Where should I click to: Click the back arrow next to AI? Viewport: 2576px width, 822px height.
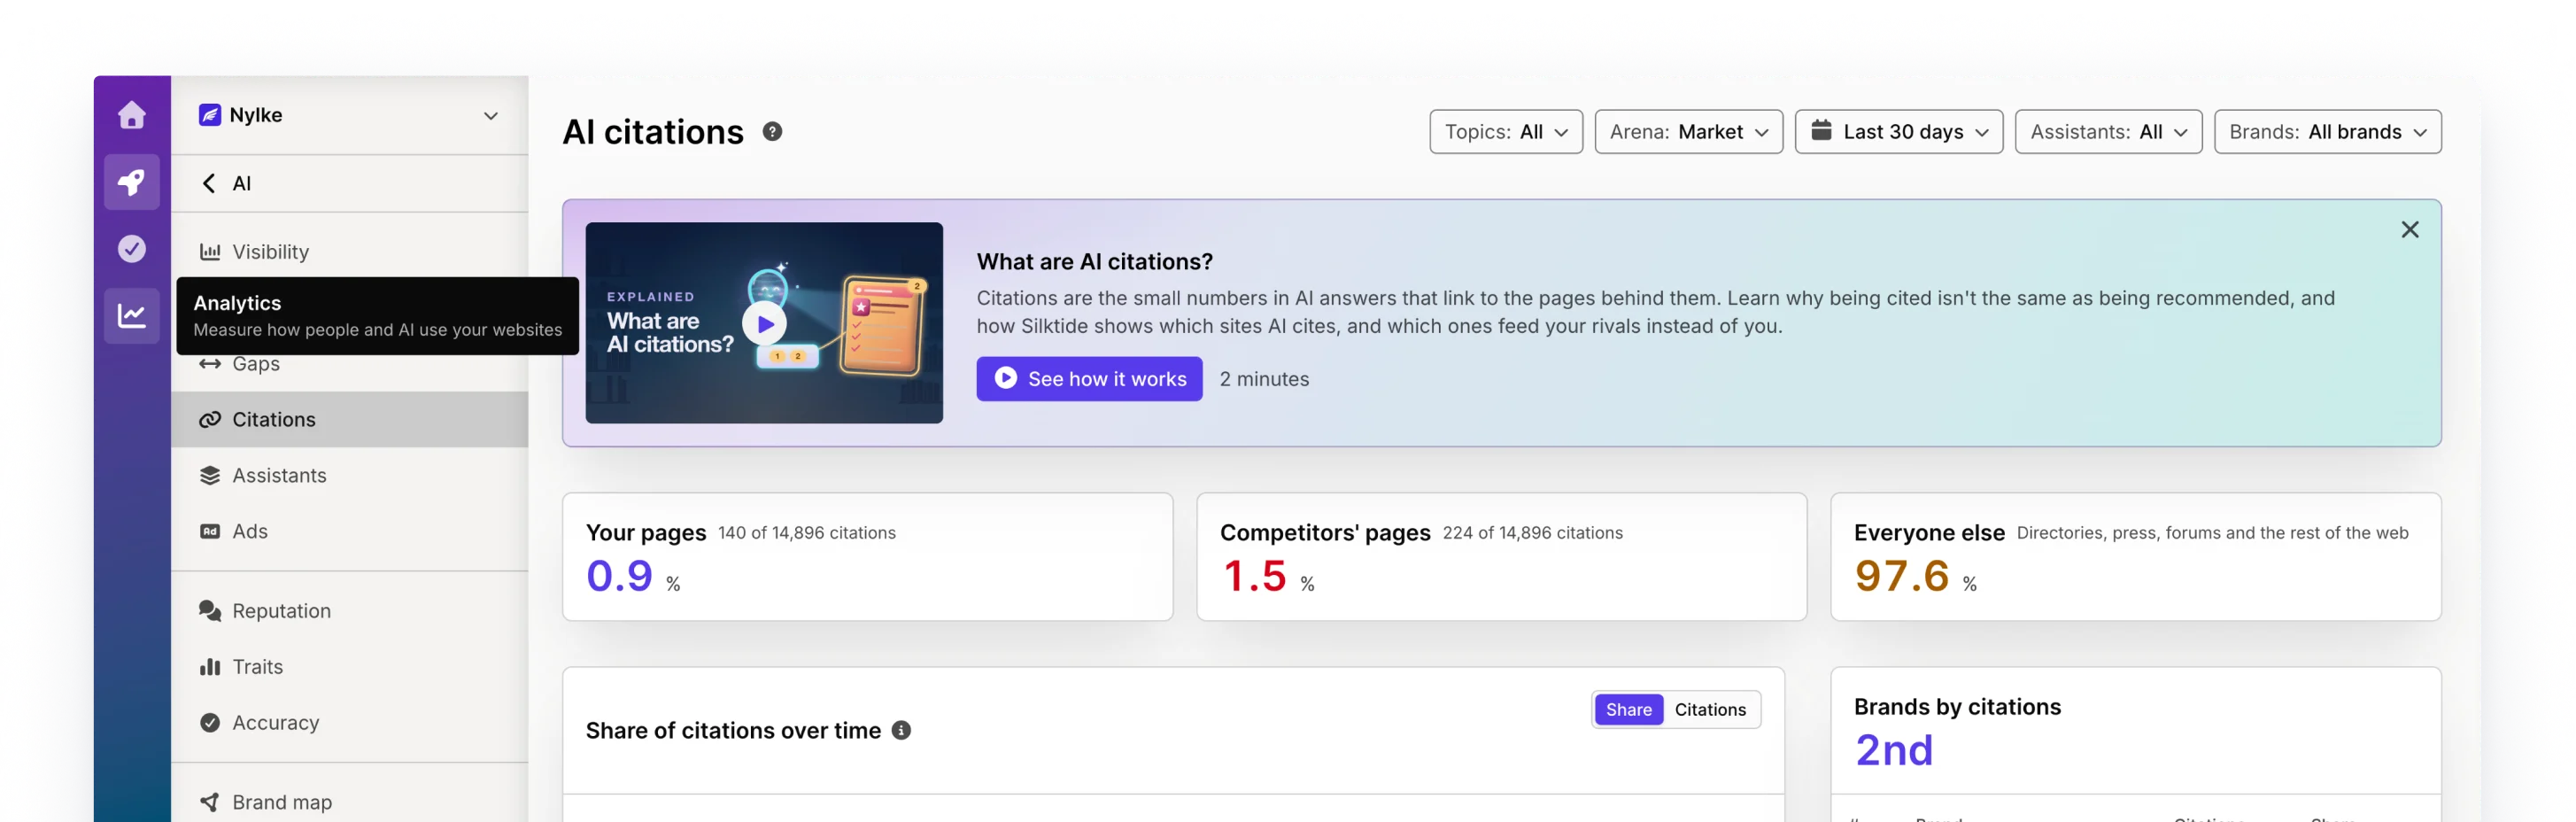click(209, 183)
